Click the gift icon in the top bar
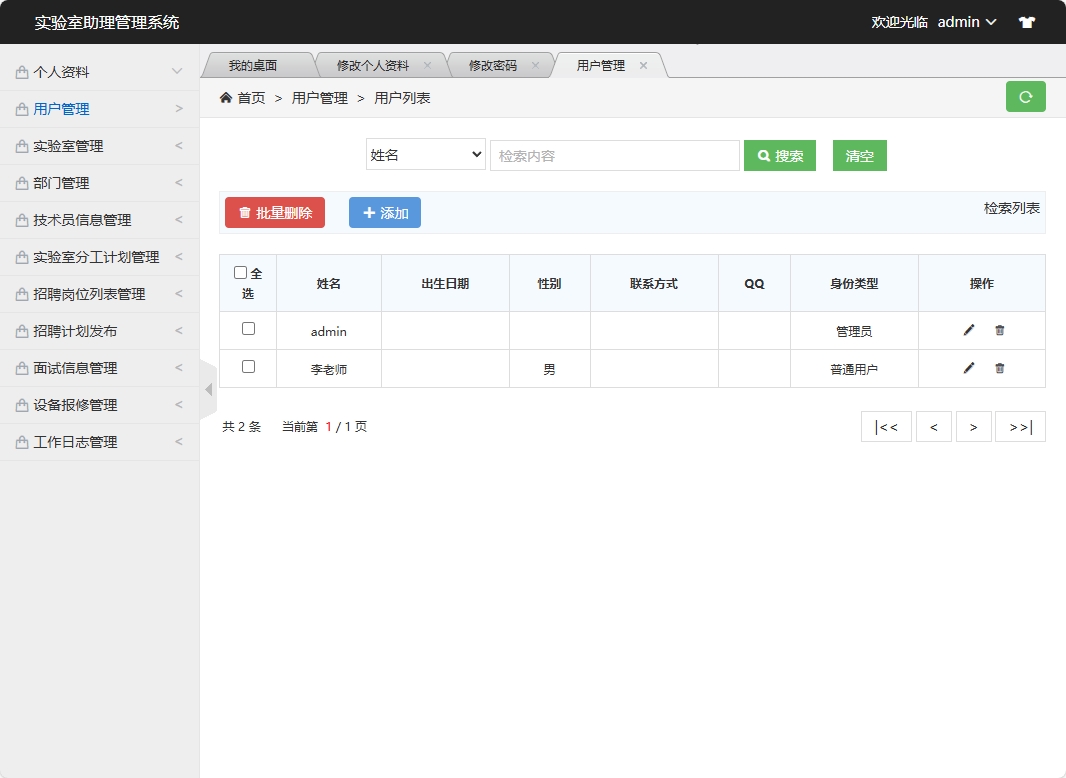Viewport: 1066px width, 778px height. [1026, 21]
